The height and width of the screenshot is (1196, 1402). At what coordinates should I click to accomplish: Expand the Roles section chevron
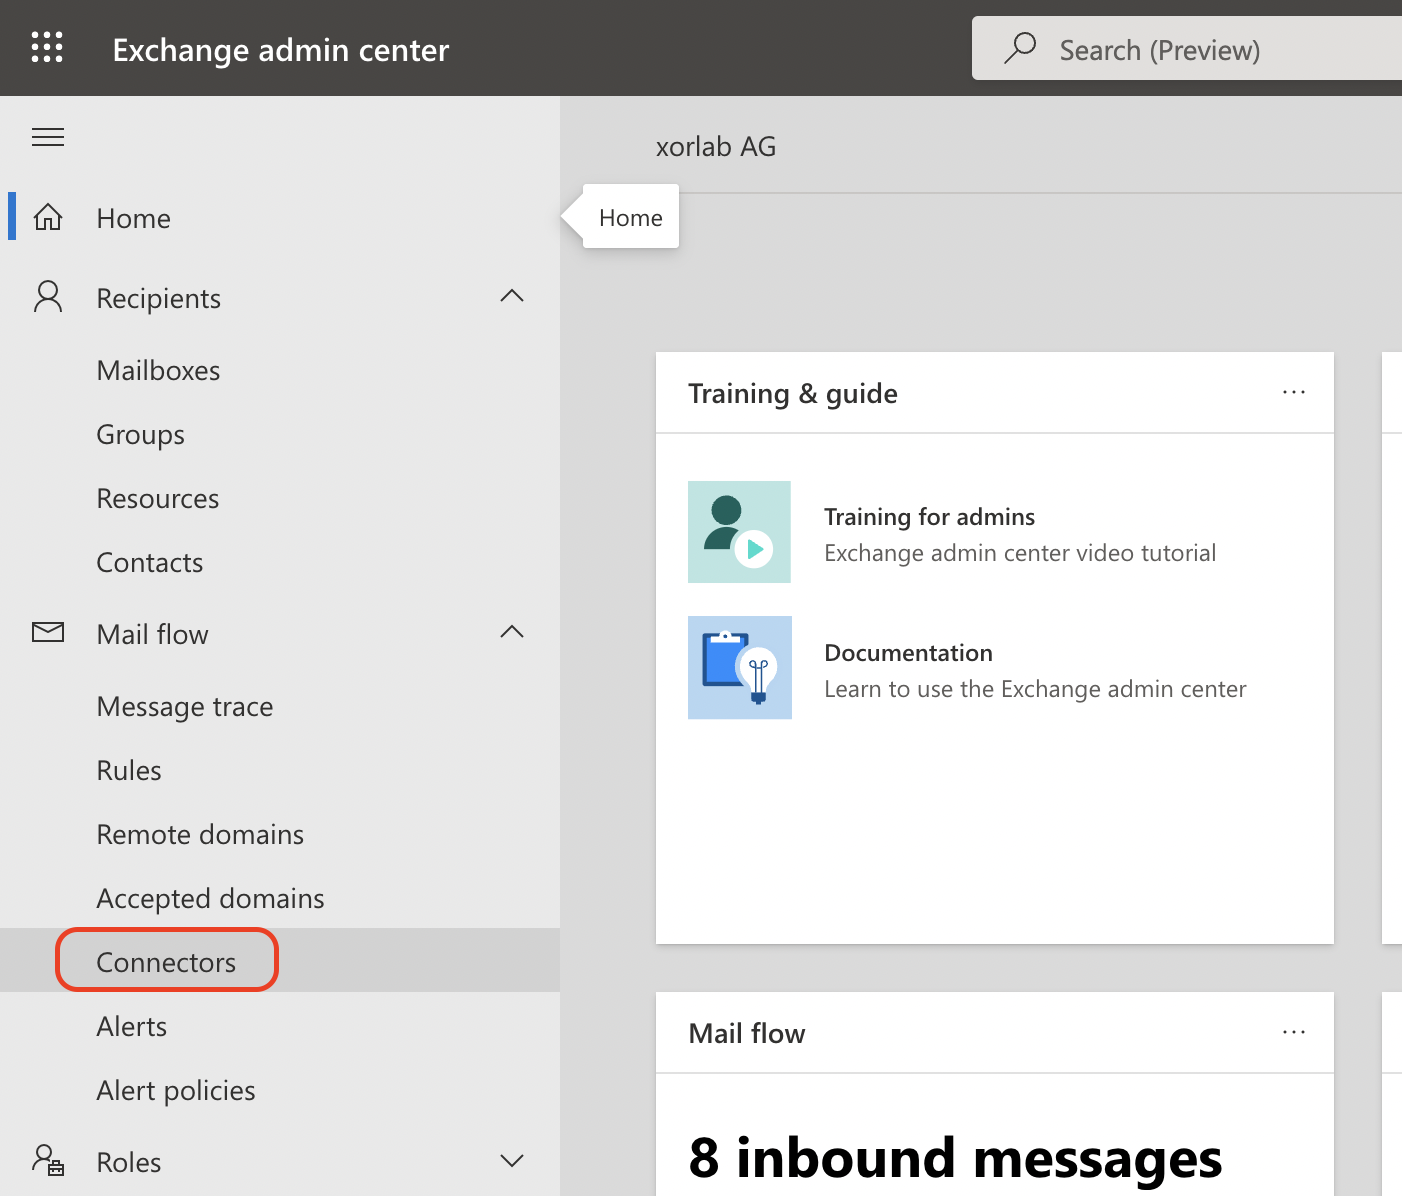[x=512, y=1161]
